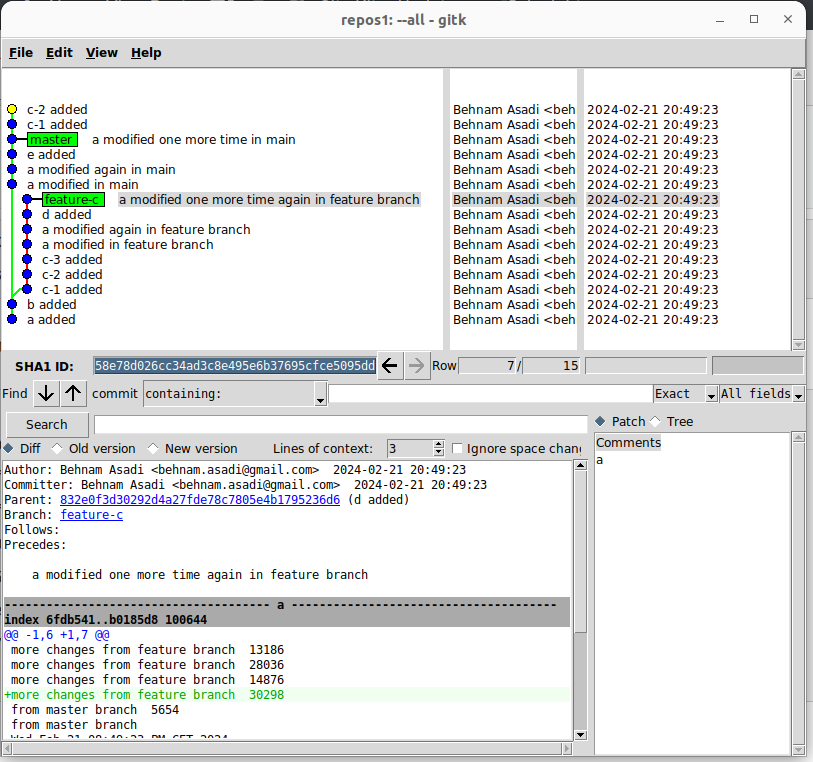The image size is (813, 762).
Task: Select the yellow HEAD commit dot
Action: coord(12,110)
